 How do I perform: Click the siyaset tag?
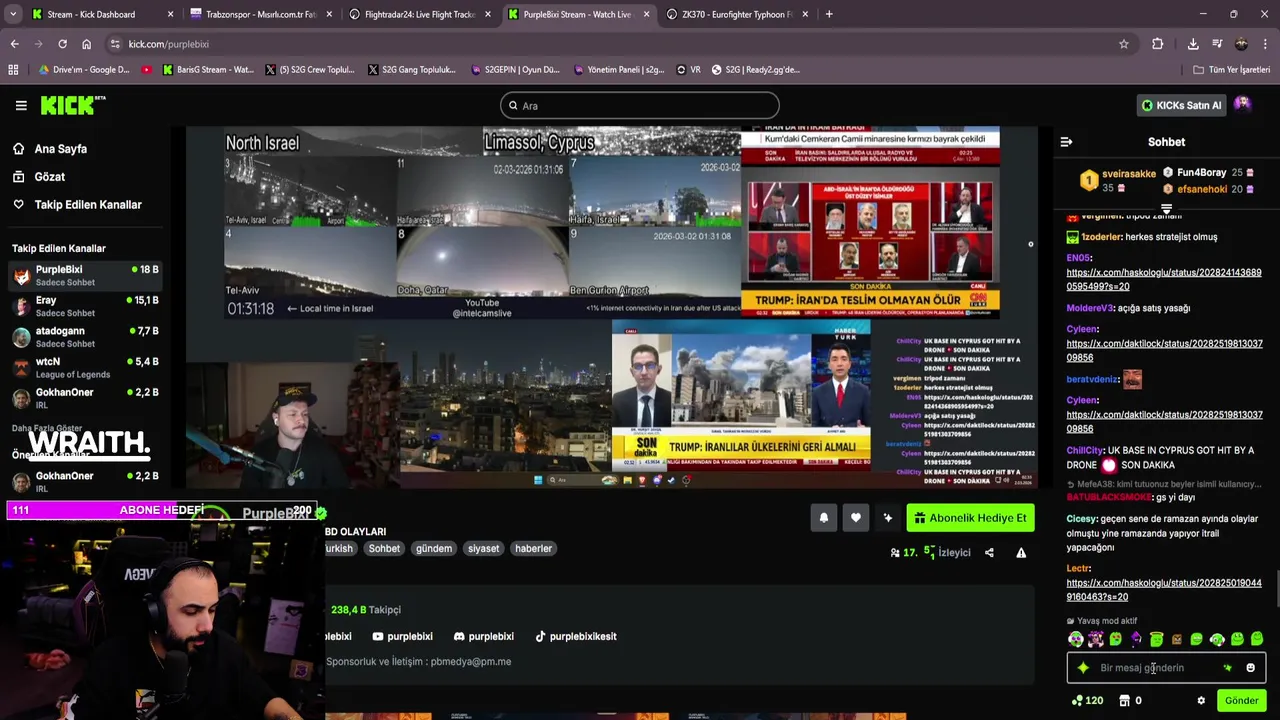pos(483,548)
